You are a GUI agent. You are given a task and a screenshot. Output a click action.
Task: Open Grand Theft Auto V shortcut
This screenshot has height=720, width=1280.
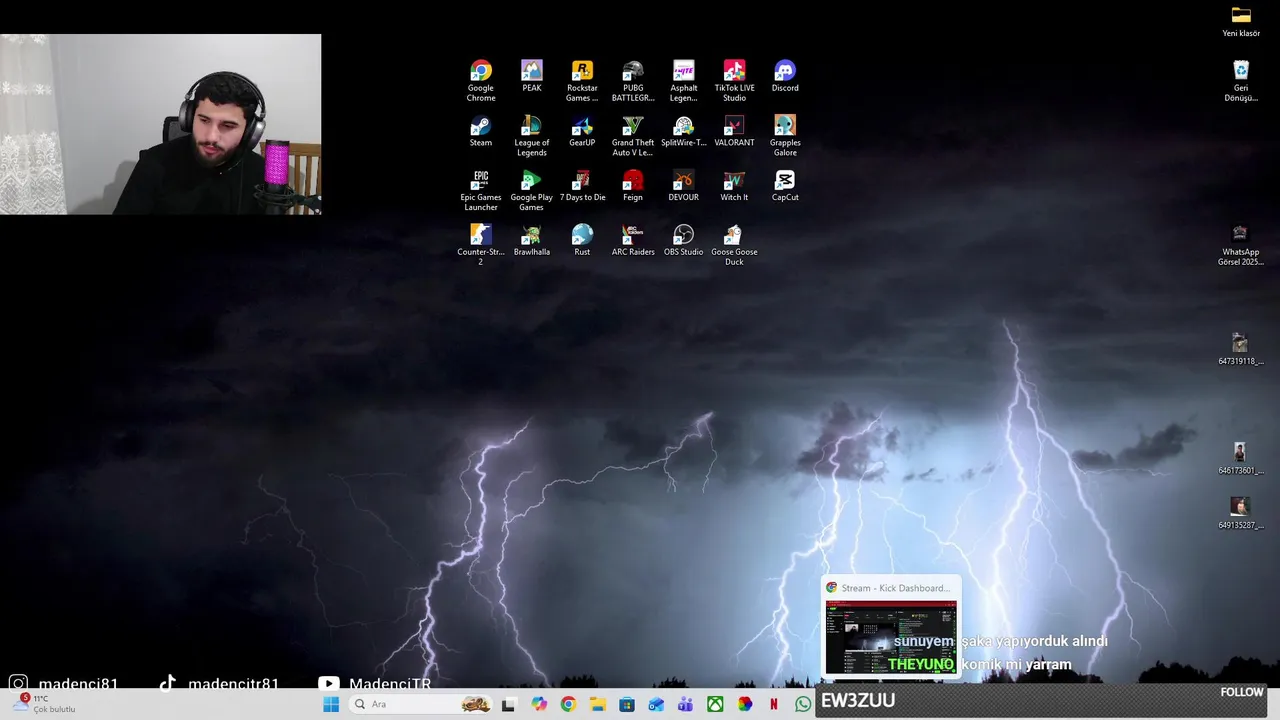633,136
